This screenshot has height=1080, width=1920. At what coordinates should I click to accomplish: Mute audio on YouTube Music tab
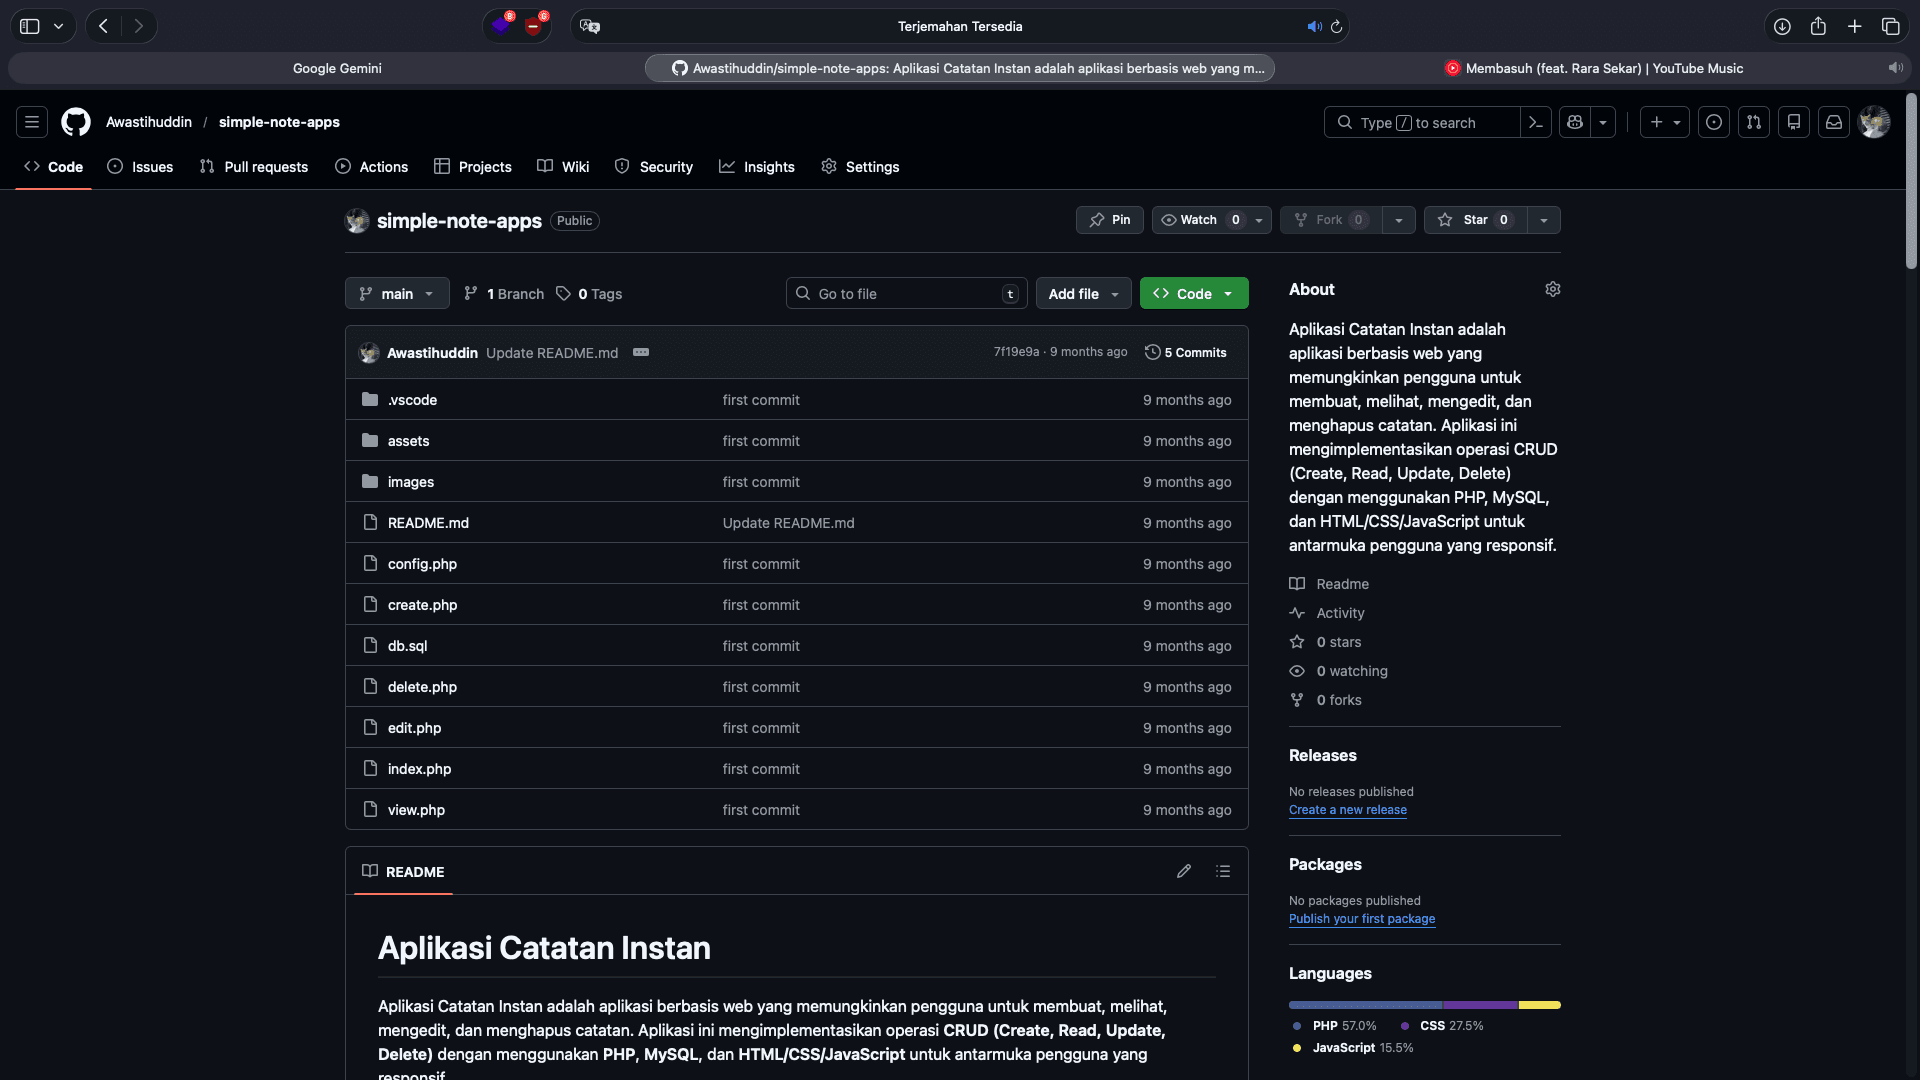tap(1895, 68)
